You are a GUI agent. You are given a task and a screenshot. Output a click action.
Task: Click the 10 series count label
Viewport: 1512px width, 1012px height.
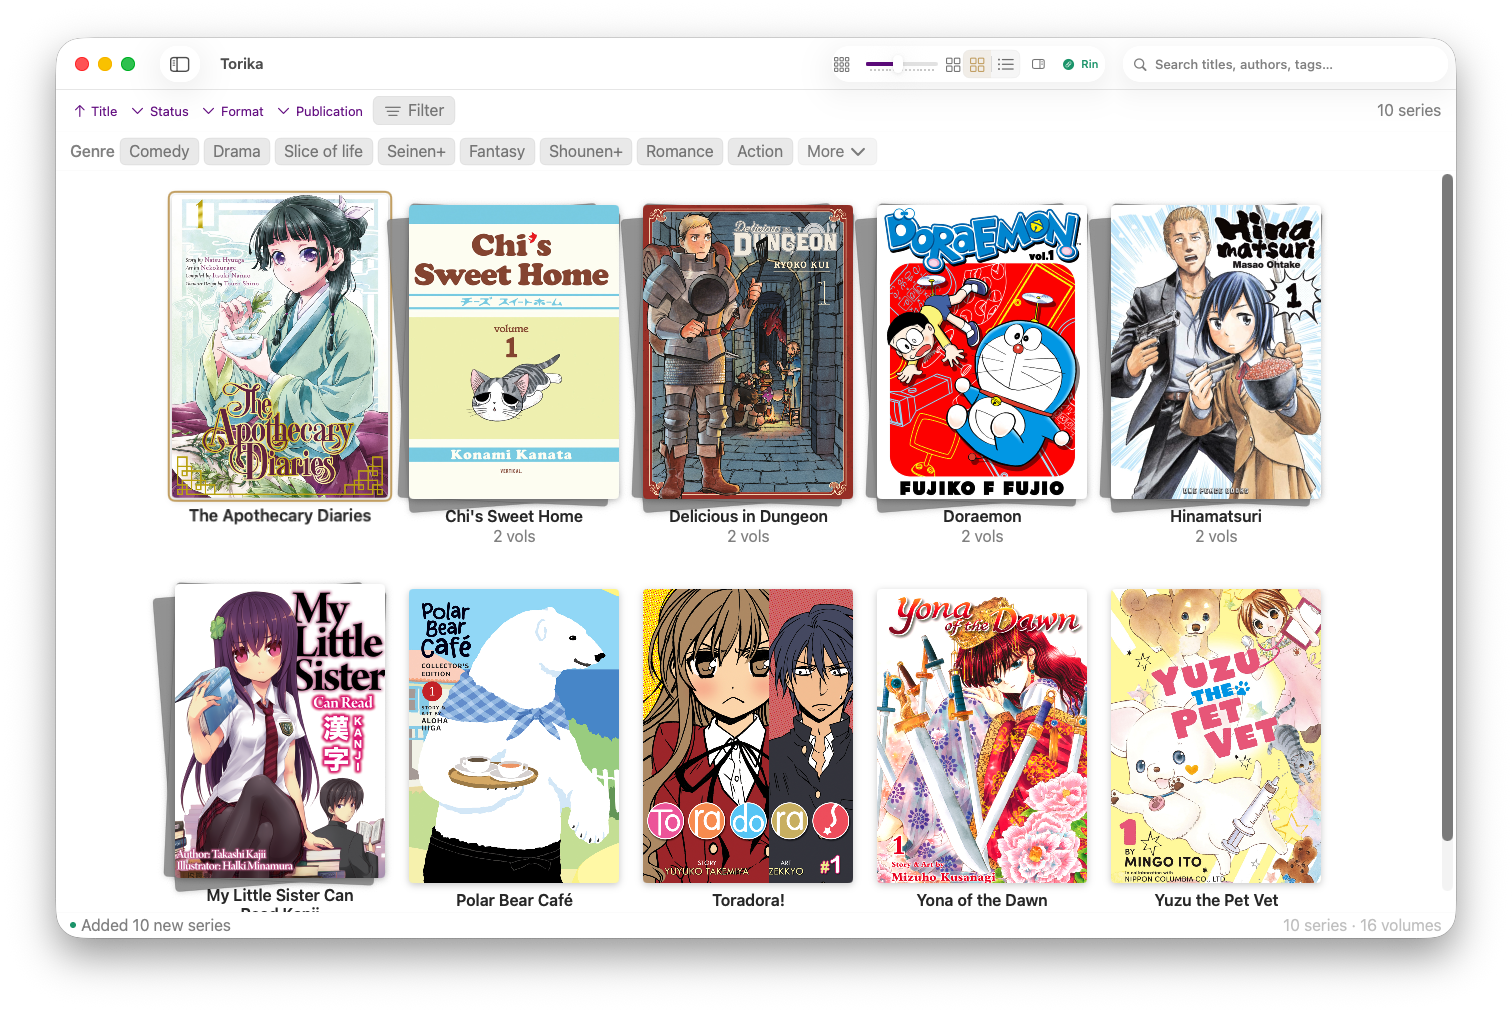[1408, 111]
